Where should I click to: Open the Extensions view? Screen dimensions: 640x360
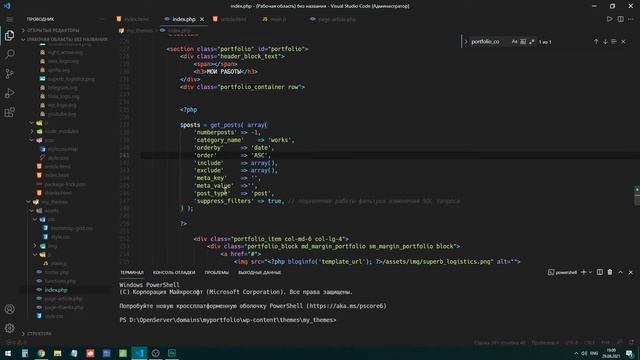[9, 112]
